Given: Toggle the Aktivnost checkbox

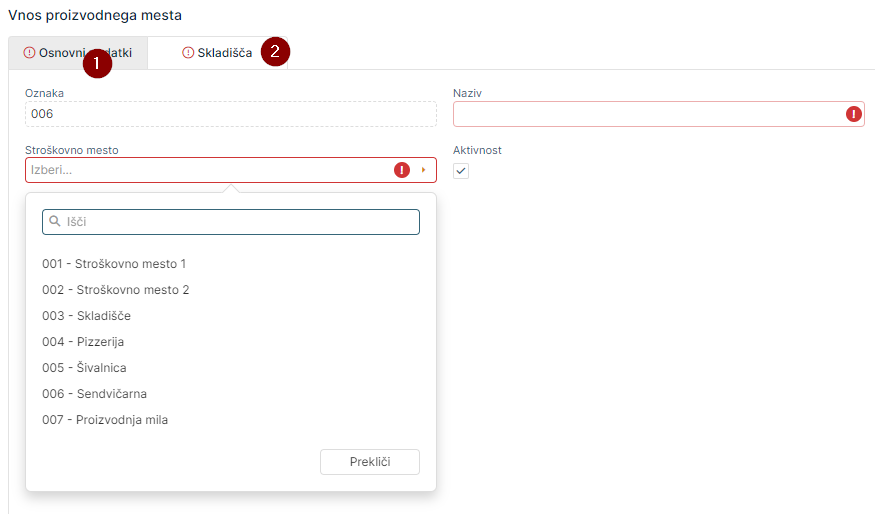Looking at the screenshot, I should tap(461, 171).
